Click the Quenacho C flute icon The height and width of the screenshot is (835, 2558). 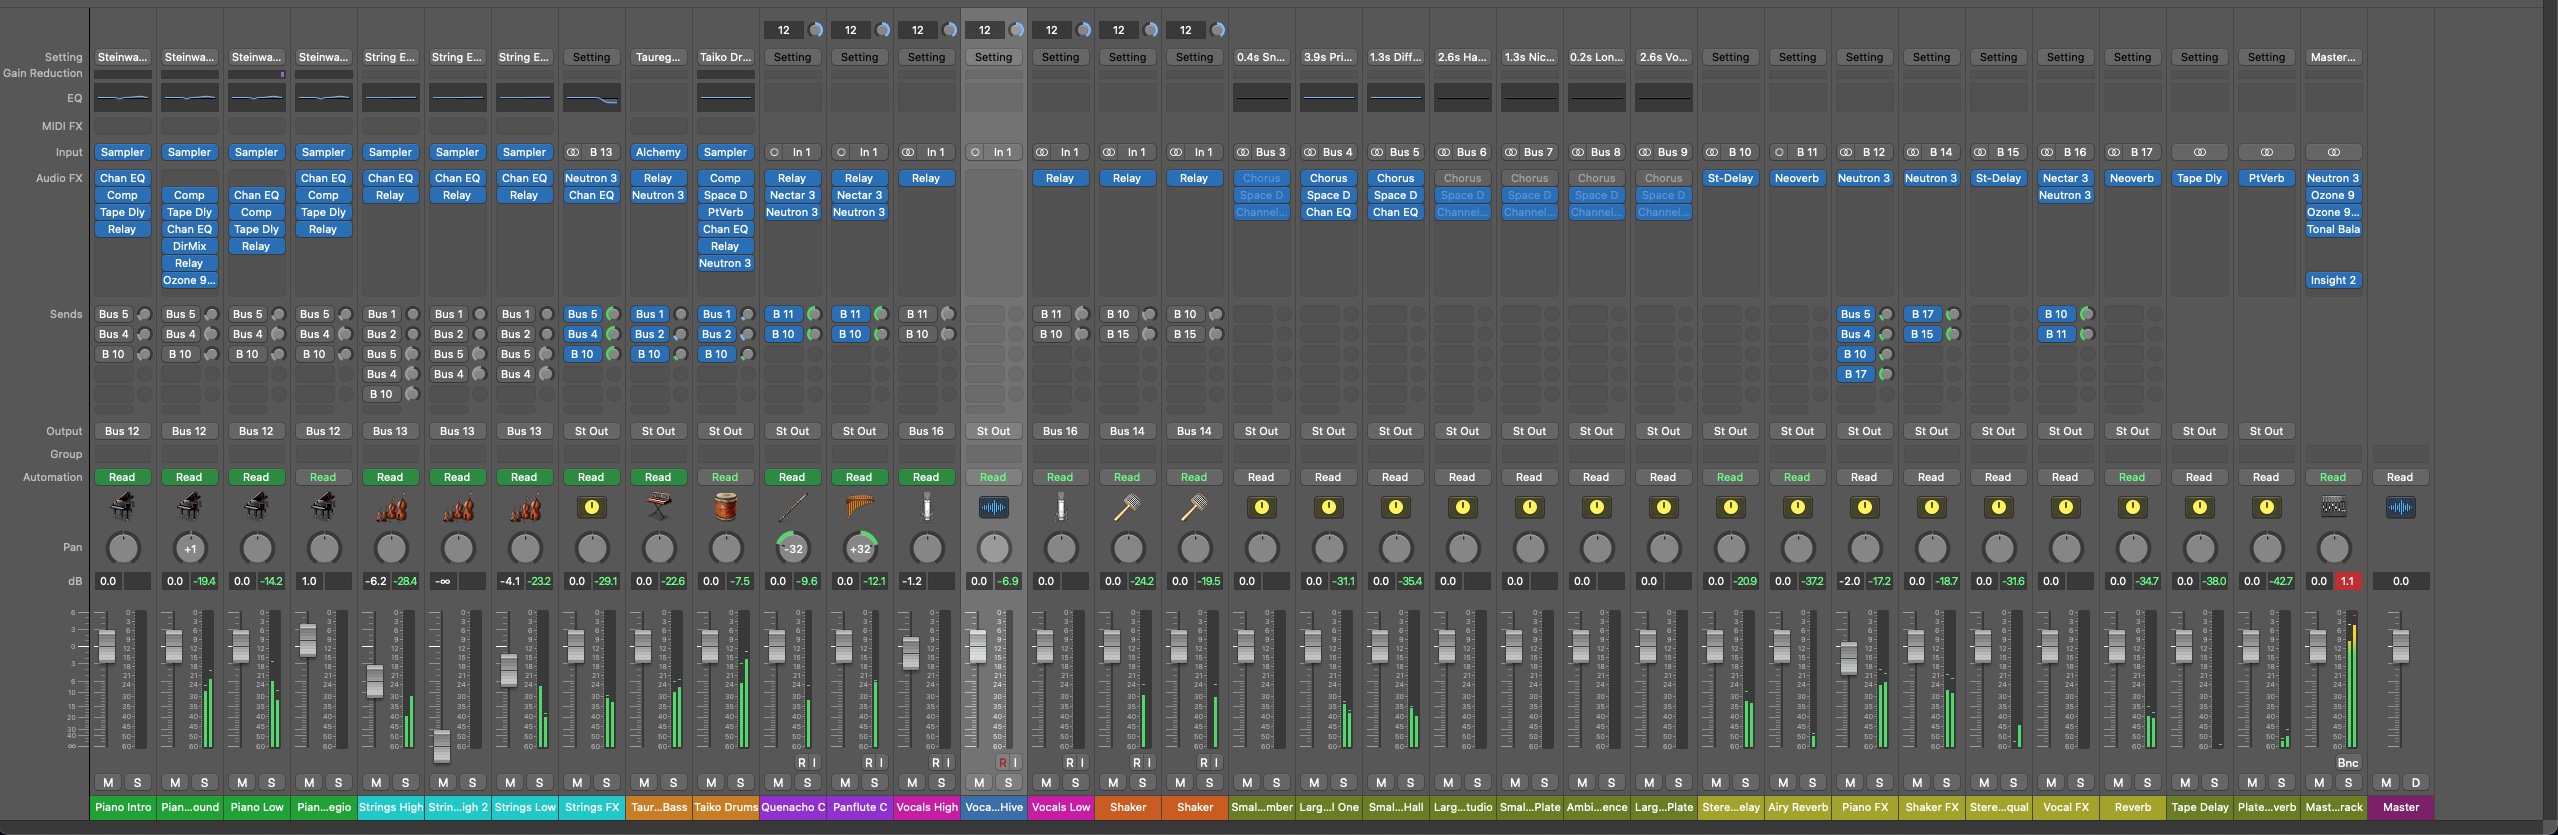(x=792, y=507)
